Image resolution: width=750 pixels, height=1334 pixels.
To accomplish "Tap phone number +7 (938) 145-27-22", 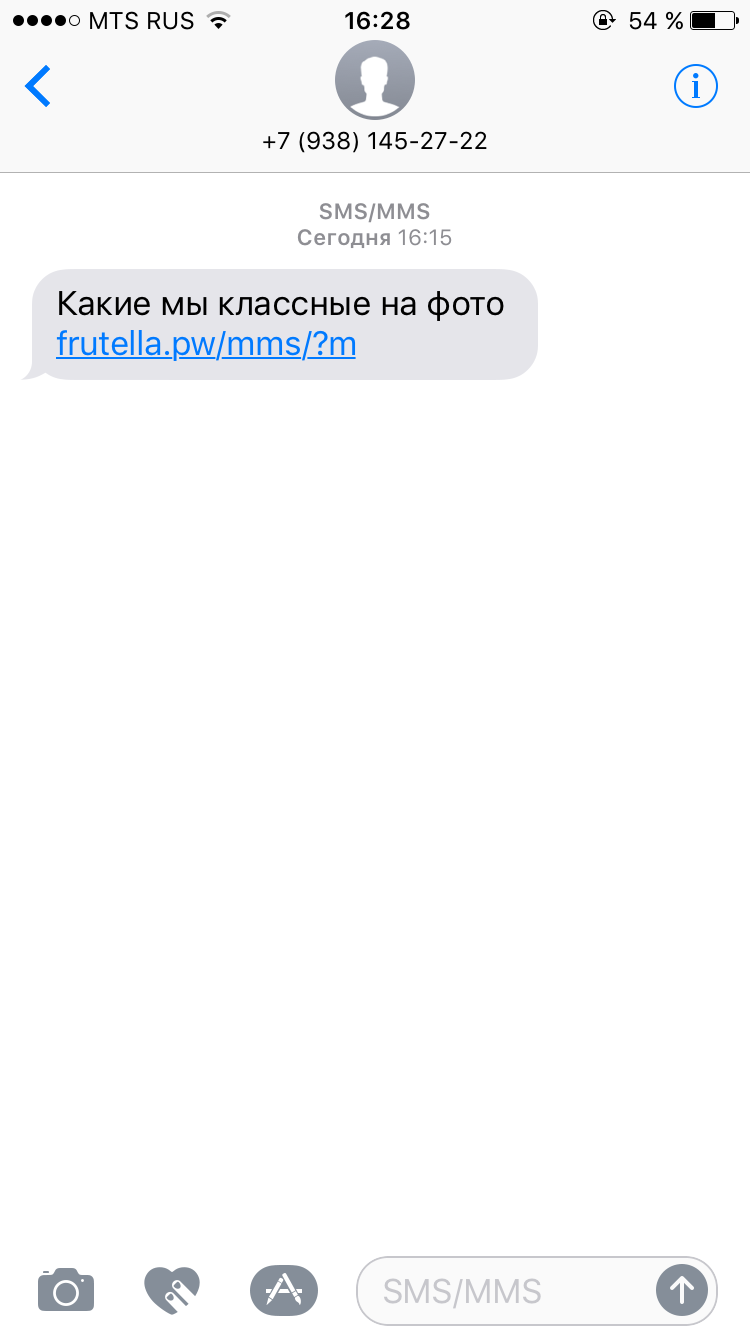I will [375, 141].
